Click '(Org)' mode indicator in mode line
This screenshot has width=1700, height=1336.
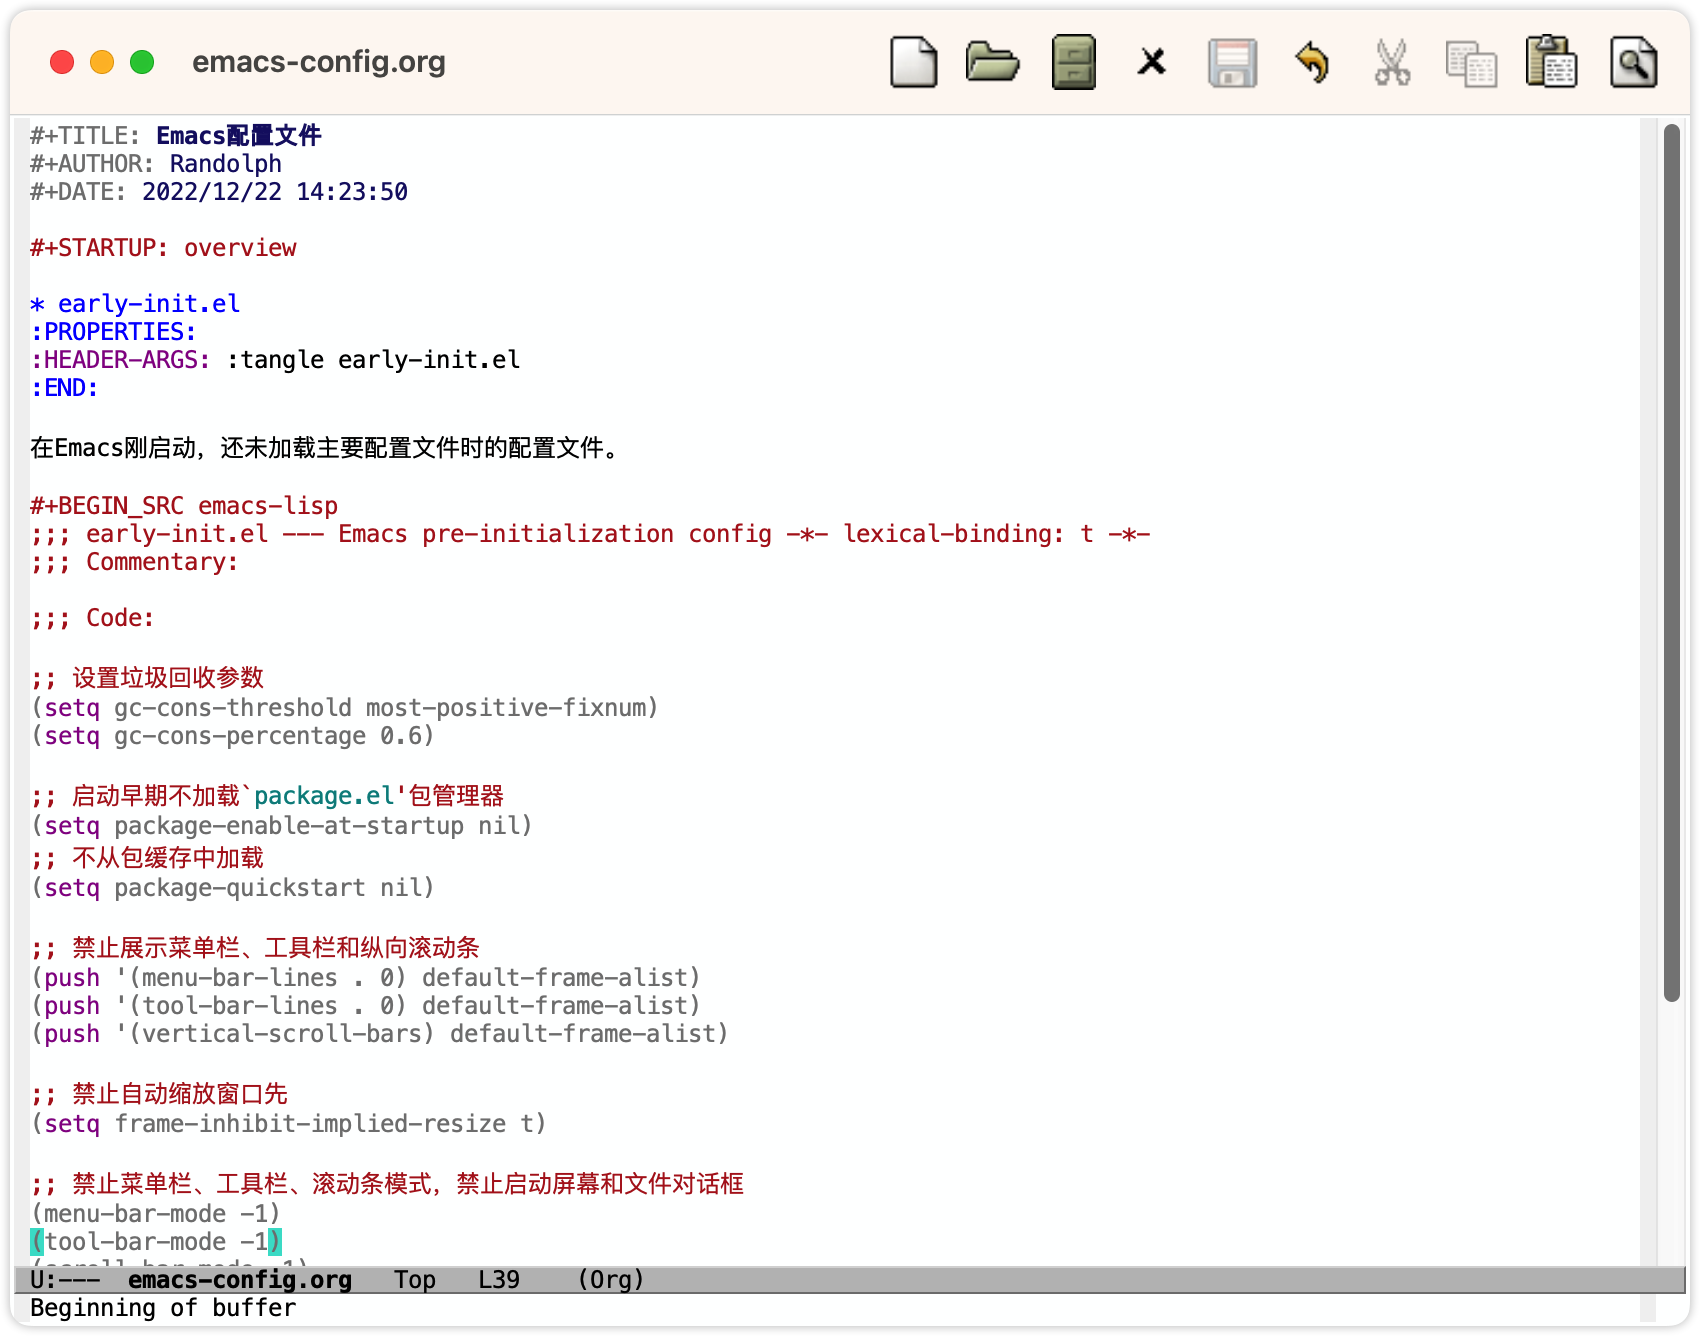pos(611,1280)
